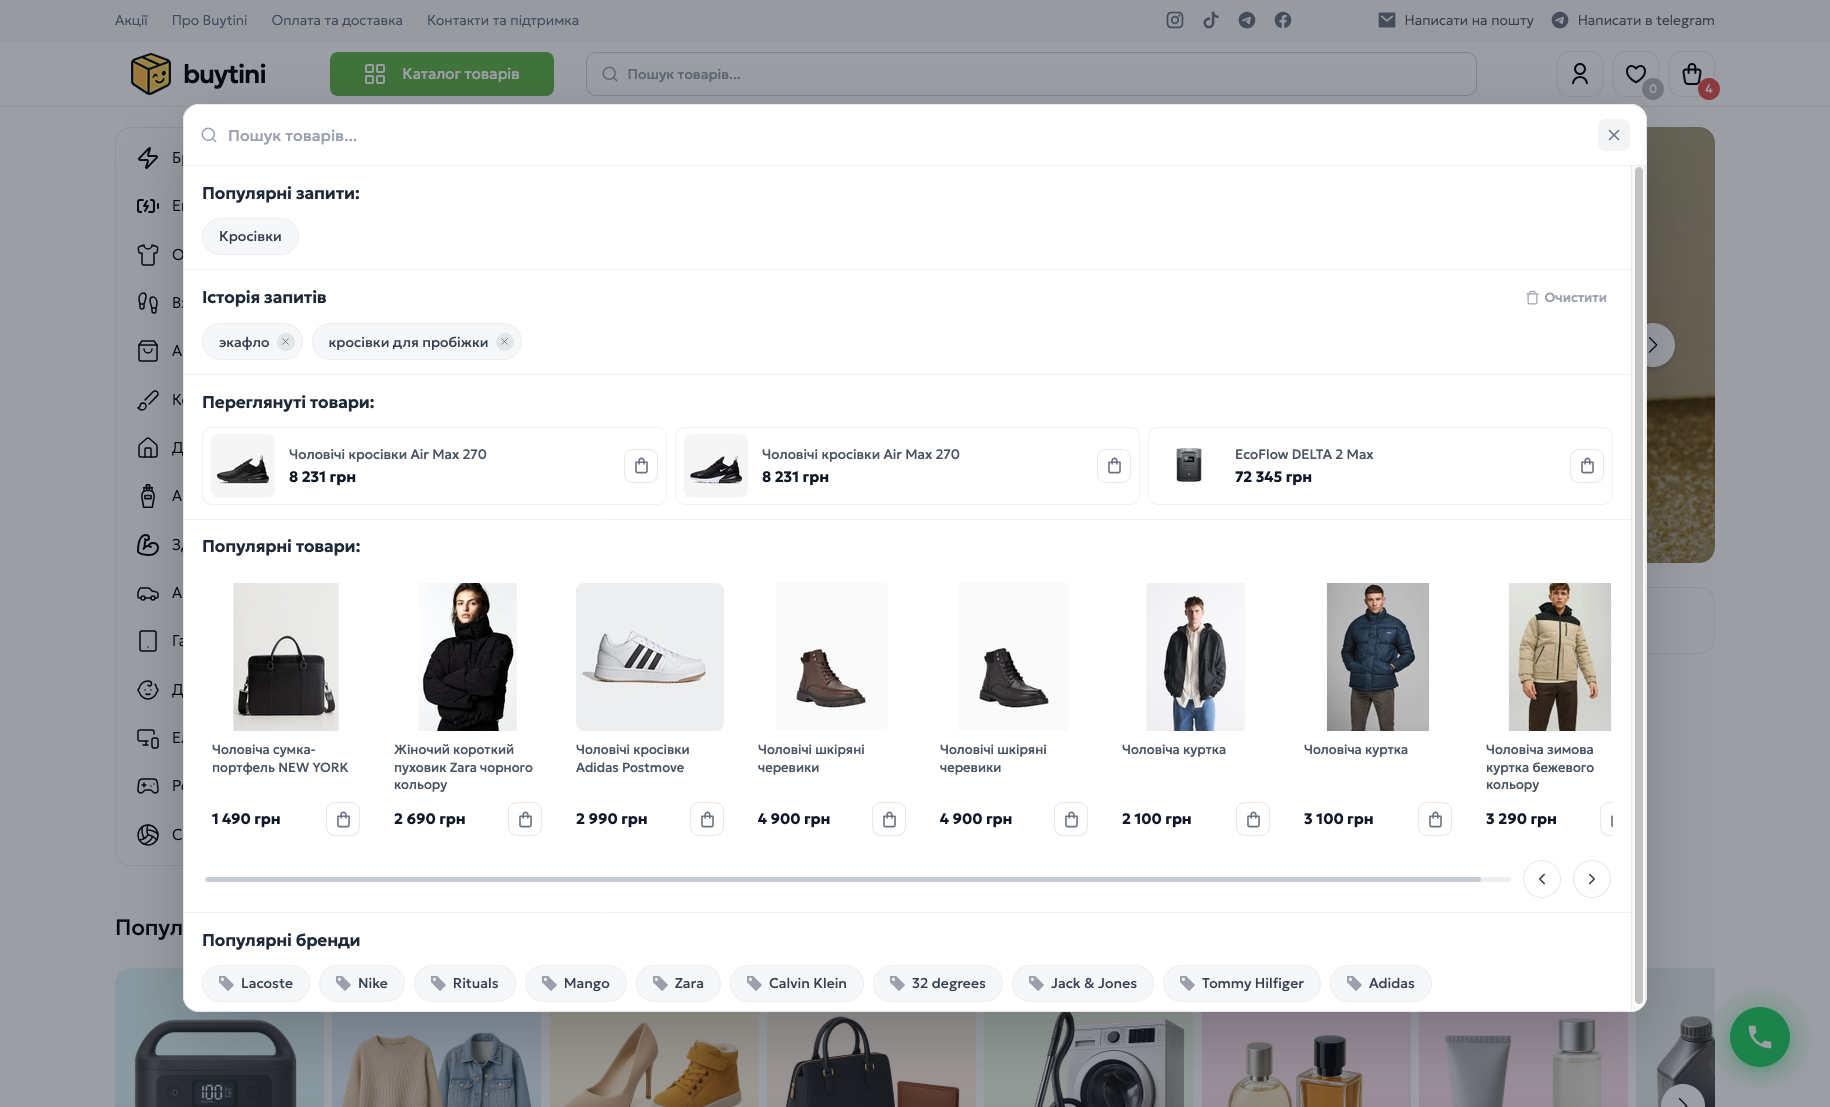
Task: Open the wishlist heart icon
Action: click(1636, 74)
